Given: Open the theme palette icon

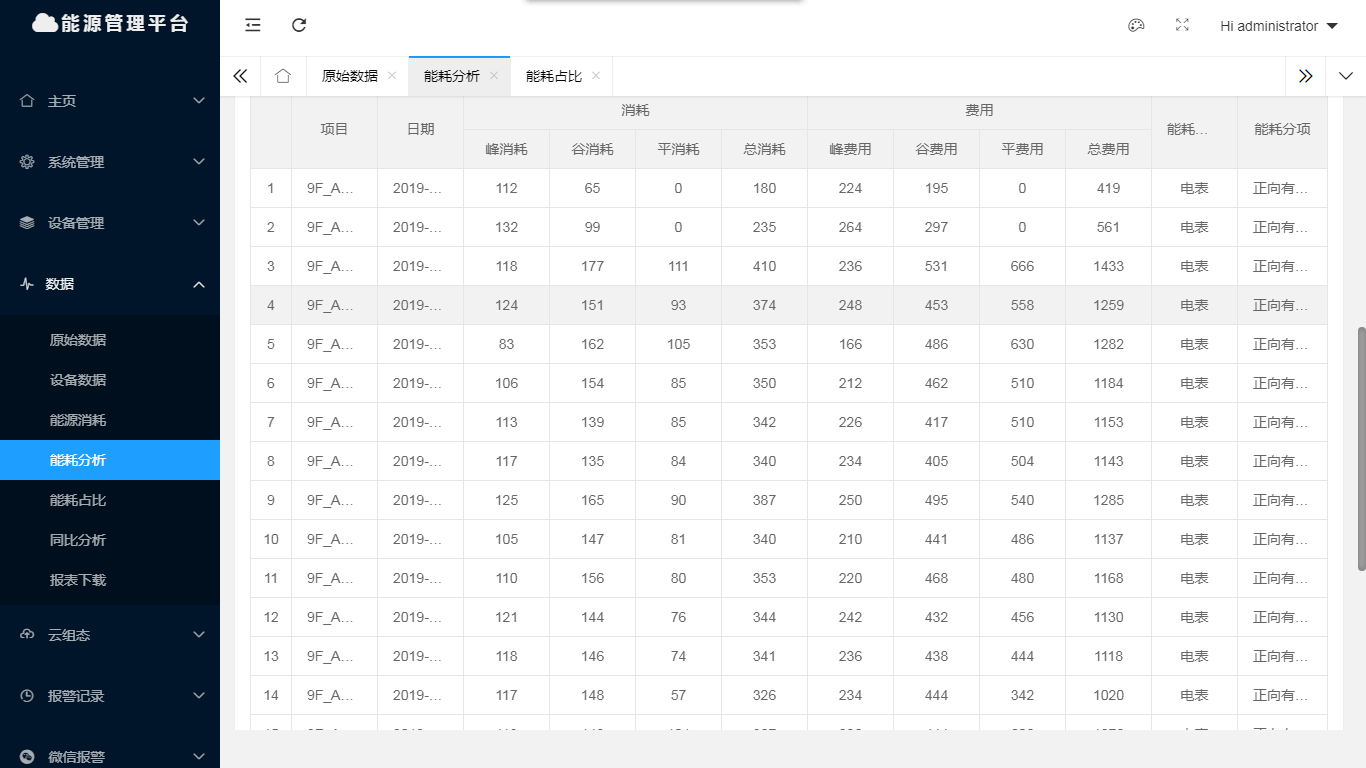Looking at the screenshot, I should [x=1136, y=26].
